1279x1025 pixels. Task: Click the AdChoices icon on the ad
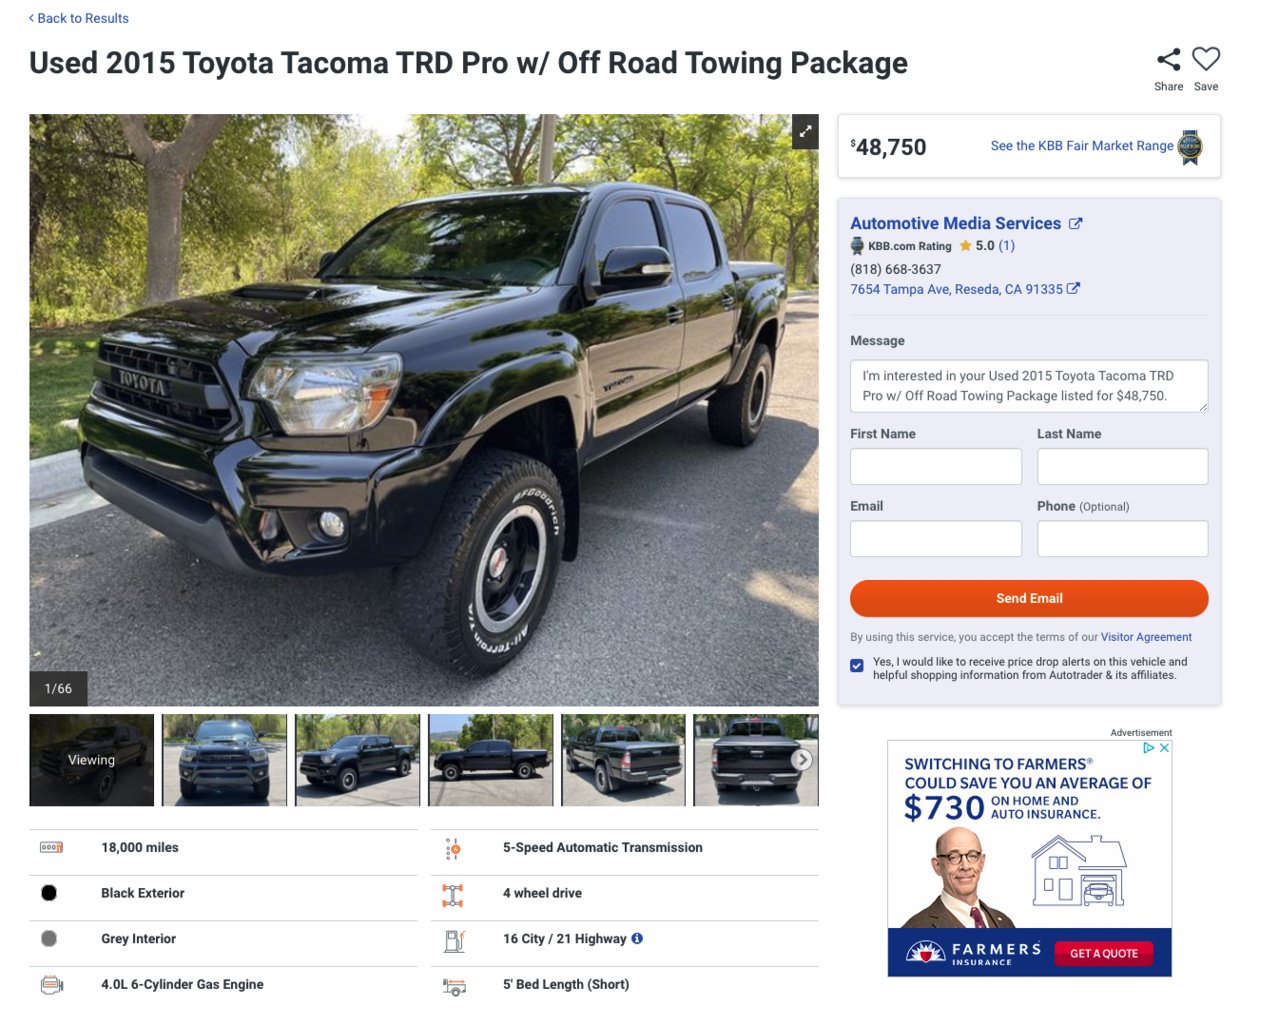1149,748
